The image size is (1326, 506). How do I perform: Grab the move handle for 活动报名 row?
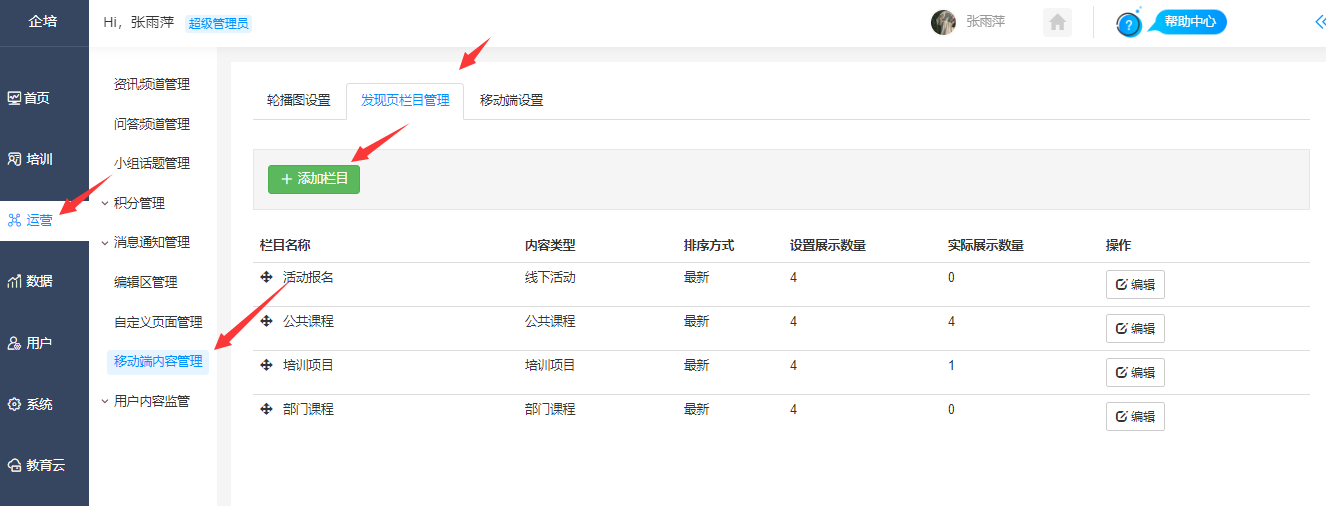click(266, 277)
